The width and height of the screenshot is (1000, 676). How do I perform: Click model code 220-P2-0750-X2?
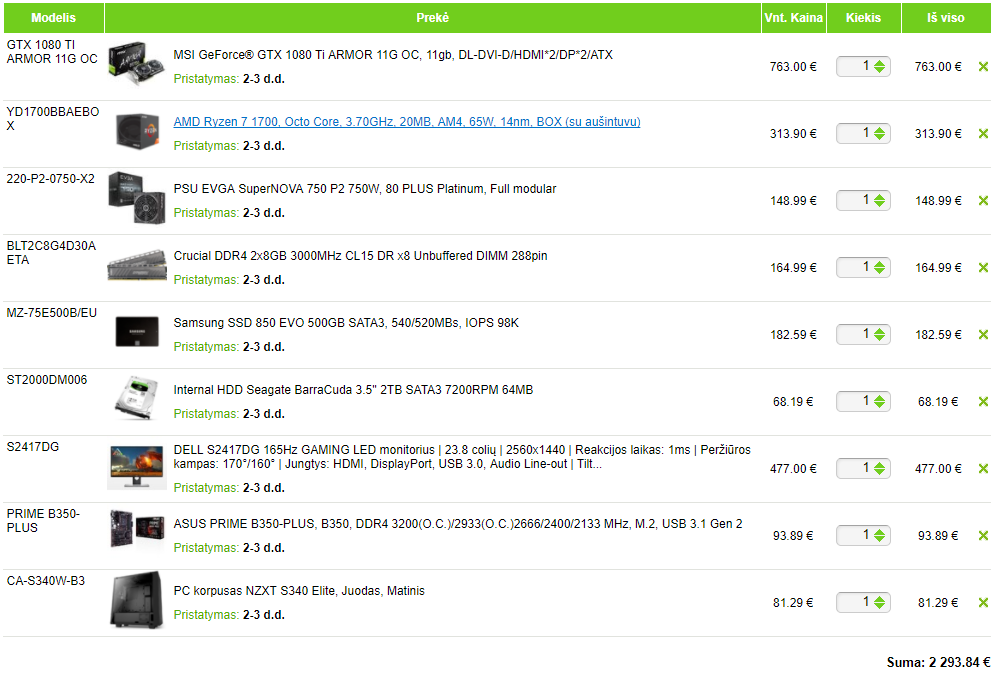pos(50,179)
